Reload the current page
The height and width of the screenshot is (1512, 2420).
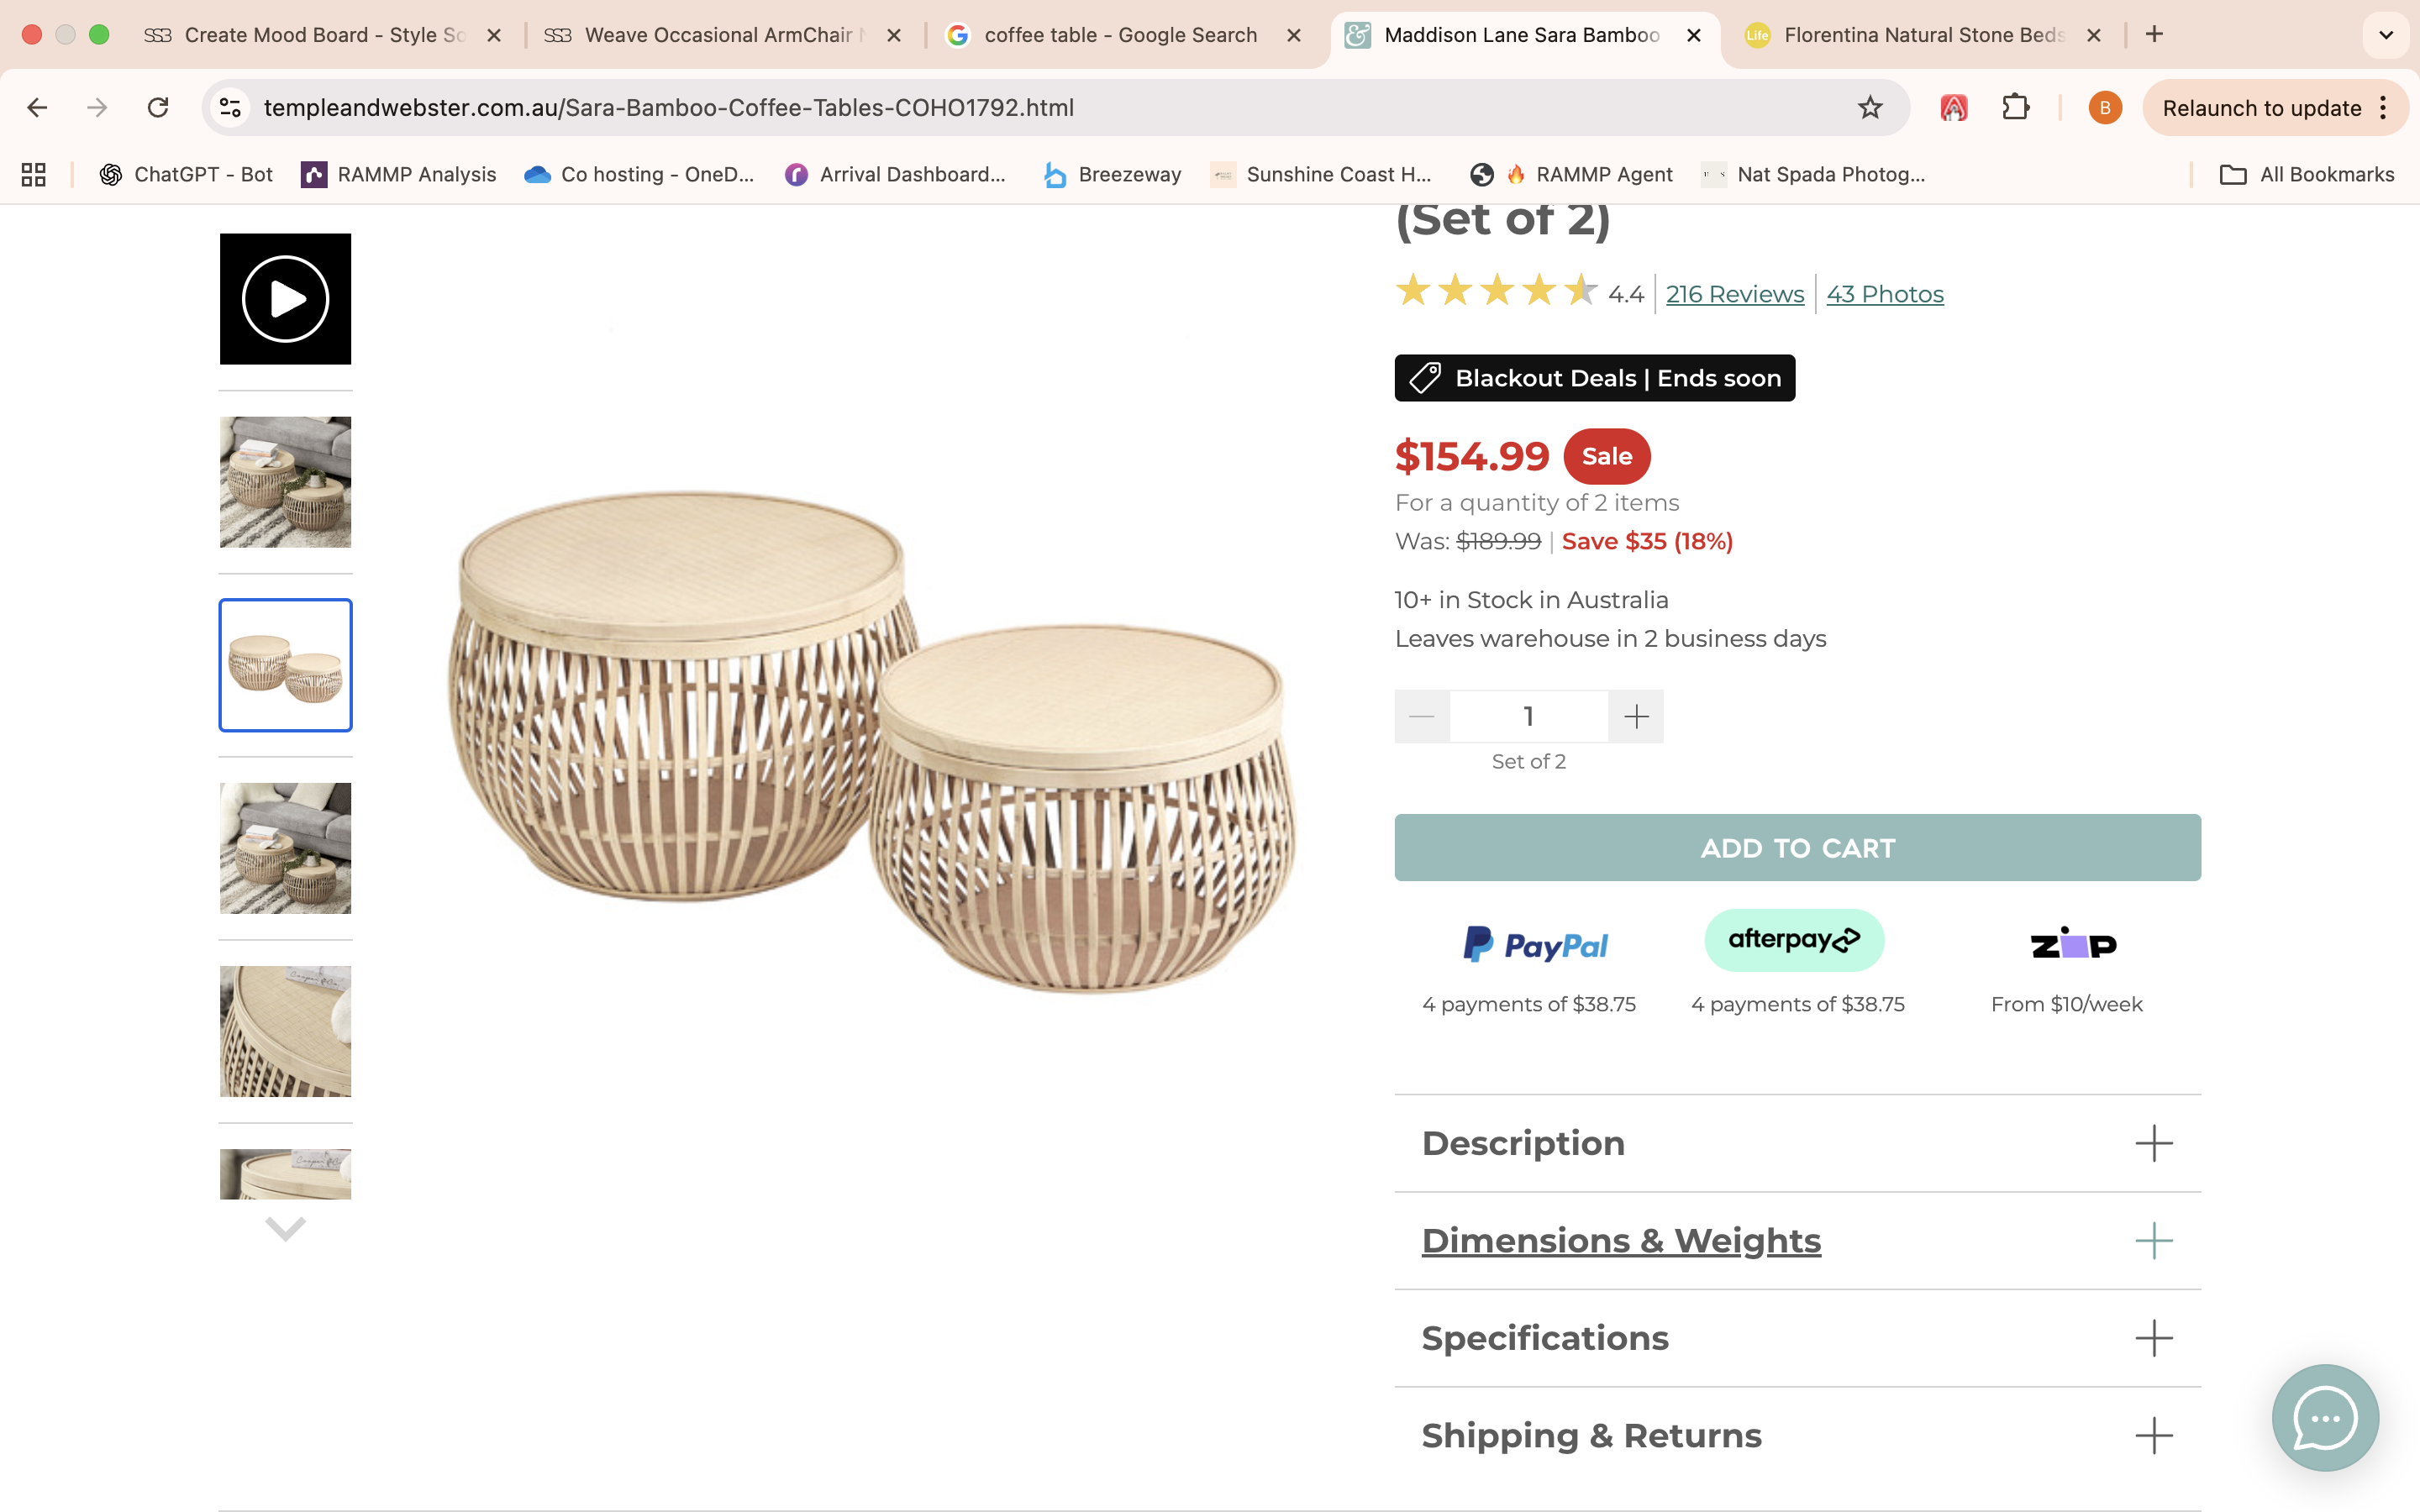tap(158, 108)
